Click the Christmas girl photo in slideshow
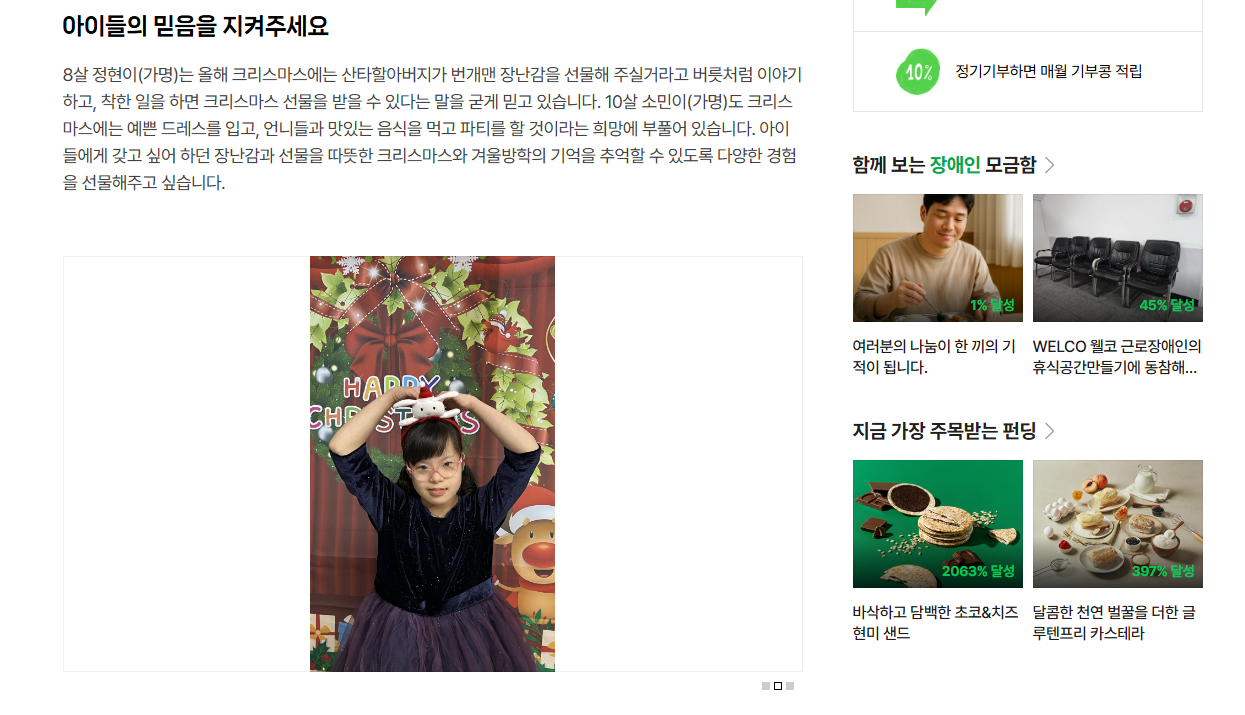This screenshot has height=715, width=1245. (x=432, y=464)
